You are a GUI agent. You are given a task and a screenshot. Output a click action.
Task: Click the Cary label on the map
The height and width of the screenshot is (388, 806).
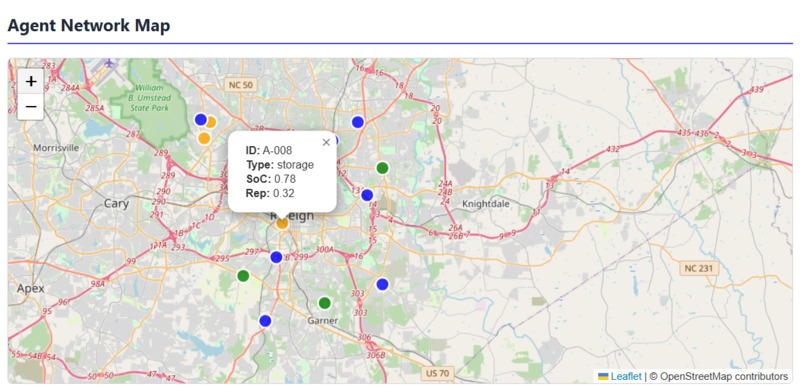[116, 204]
